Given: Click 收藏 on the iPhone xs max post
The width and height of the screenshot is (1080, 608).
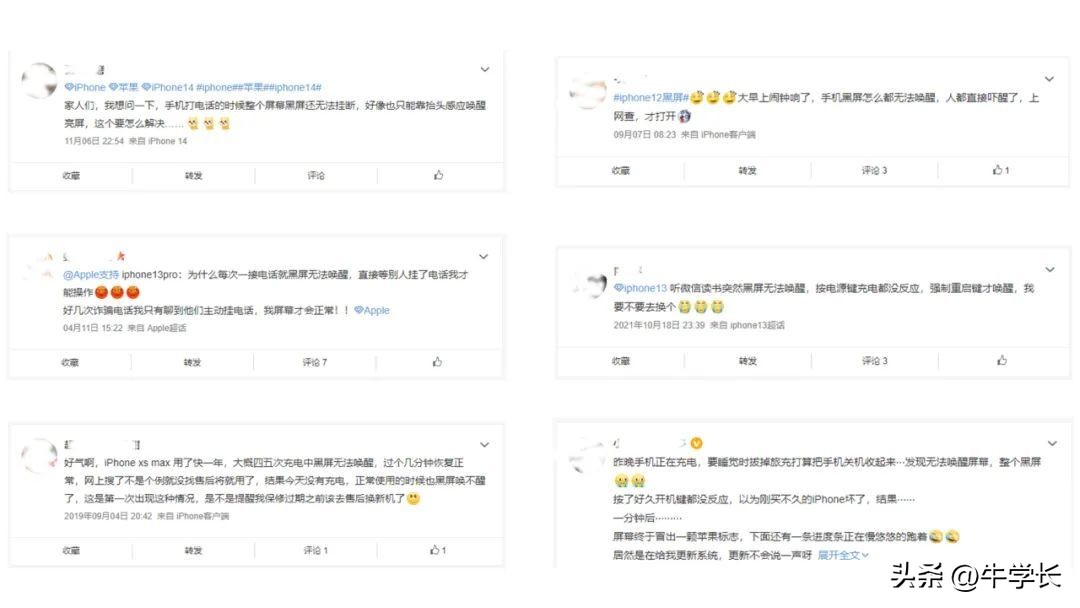Looking at the screenshot, I should point(71,550).
